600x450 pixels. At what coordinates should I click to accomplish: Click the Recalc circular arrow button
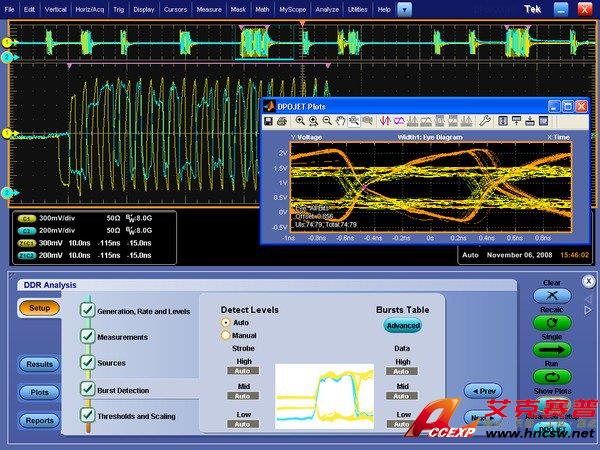click(x=552, y=323)
